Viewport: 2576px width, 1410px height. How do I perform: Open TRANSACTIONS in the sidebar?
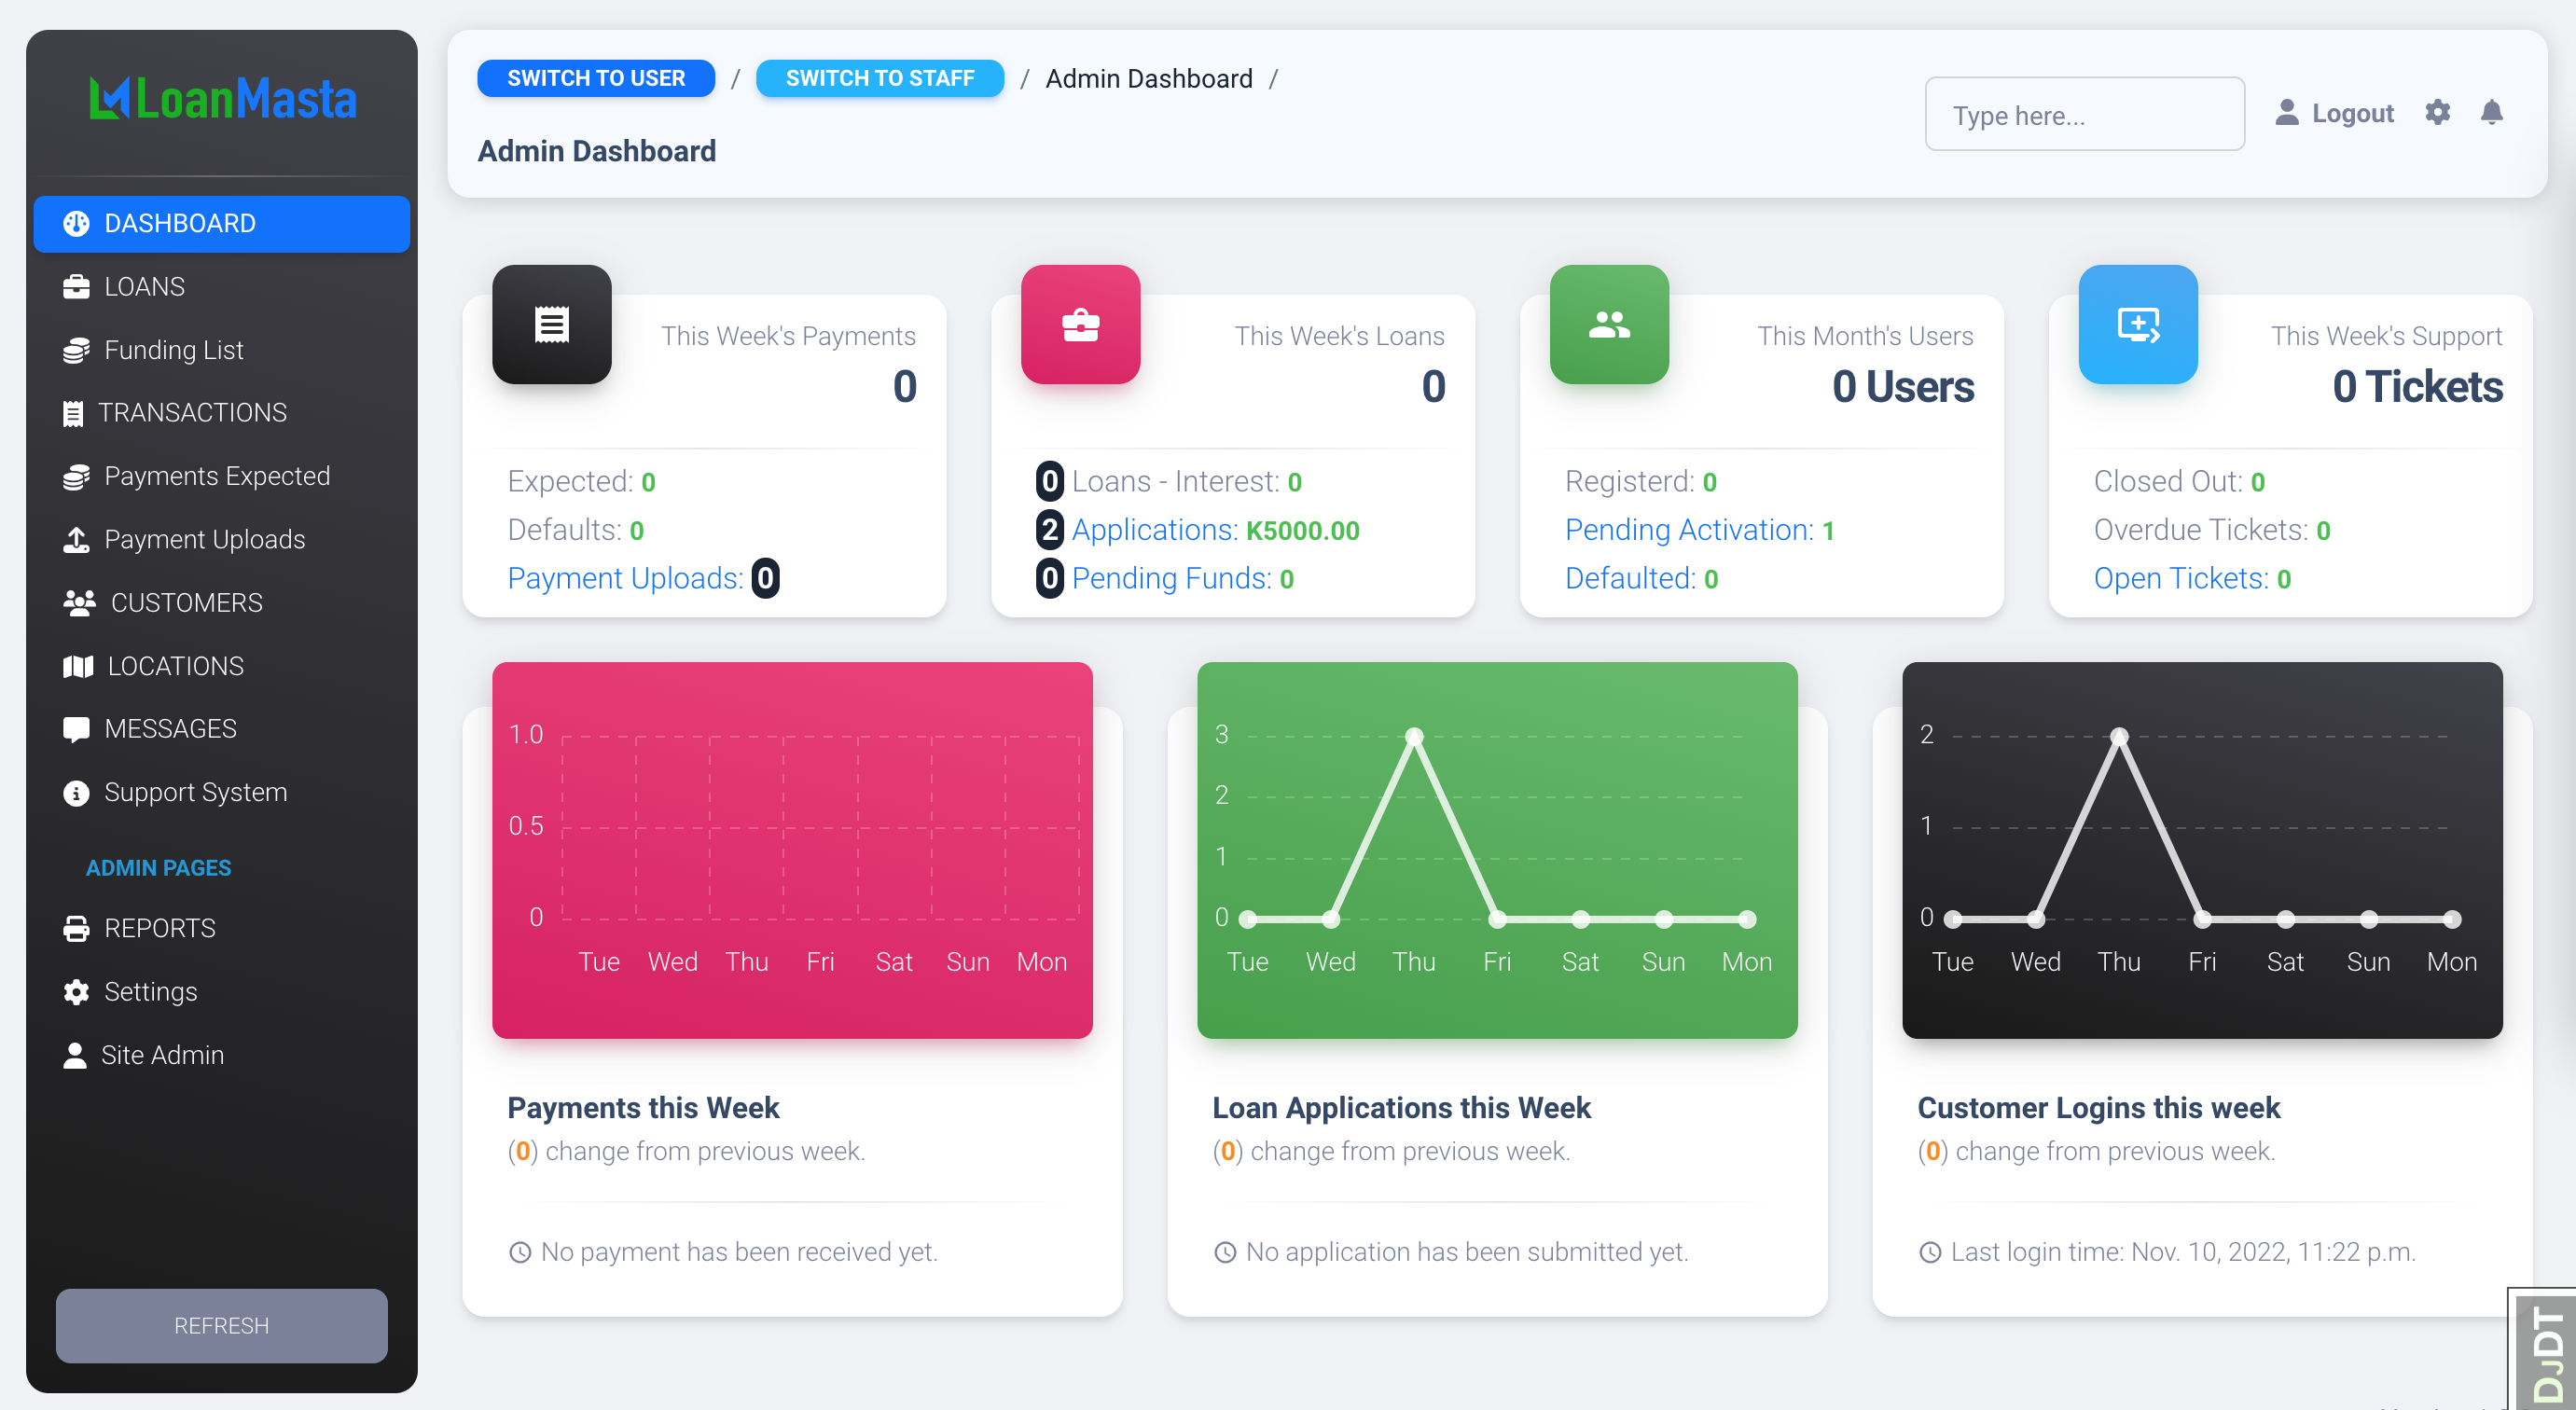[222, 413]
